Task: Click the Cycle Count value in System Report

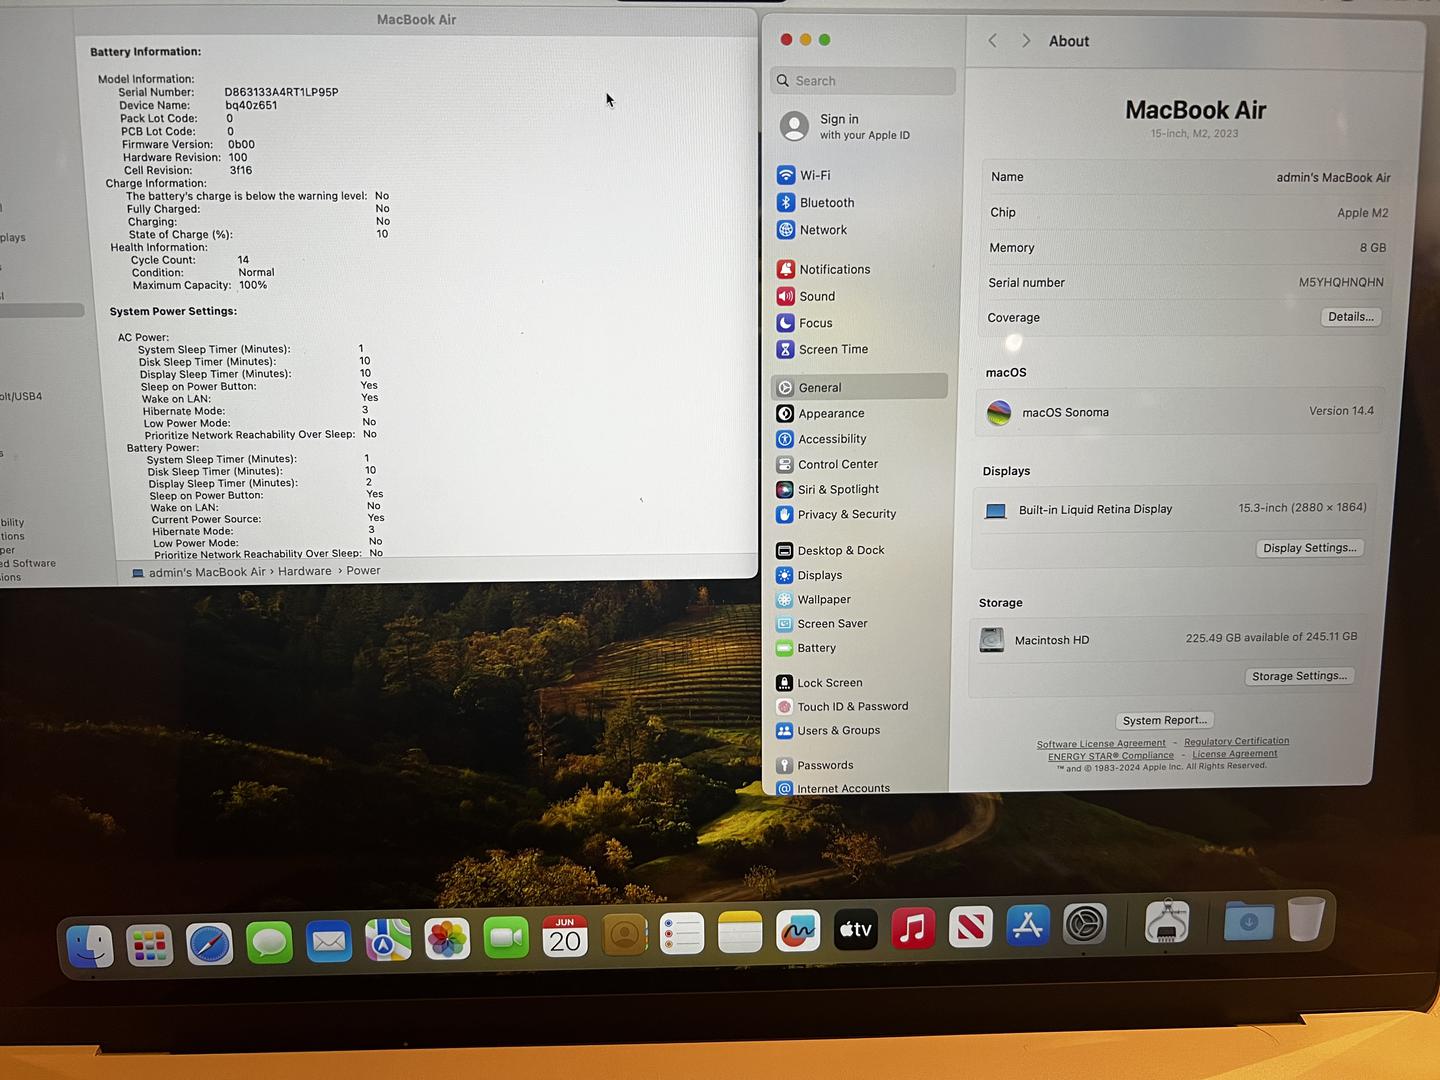Action: click(243, 260)
